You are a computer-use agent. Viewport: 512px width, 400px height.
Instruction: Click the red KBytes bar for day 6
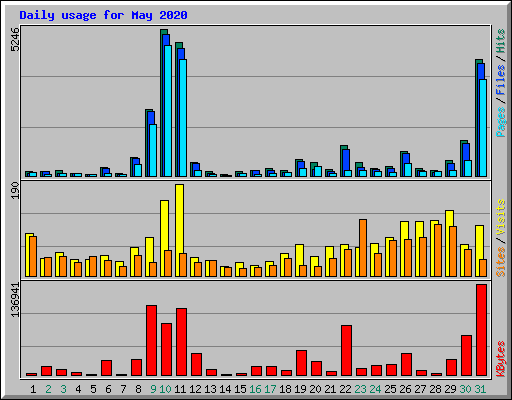[x=106, y=368]
